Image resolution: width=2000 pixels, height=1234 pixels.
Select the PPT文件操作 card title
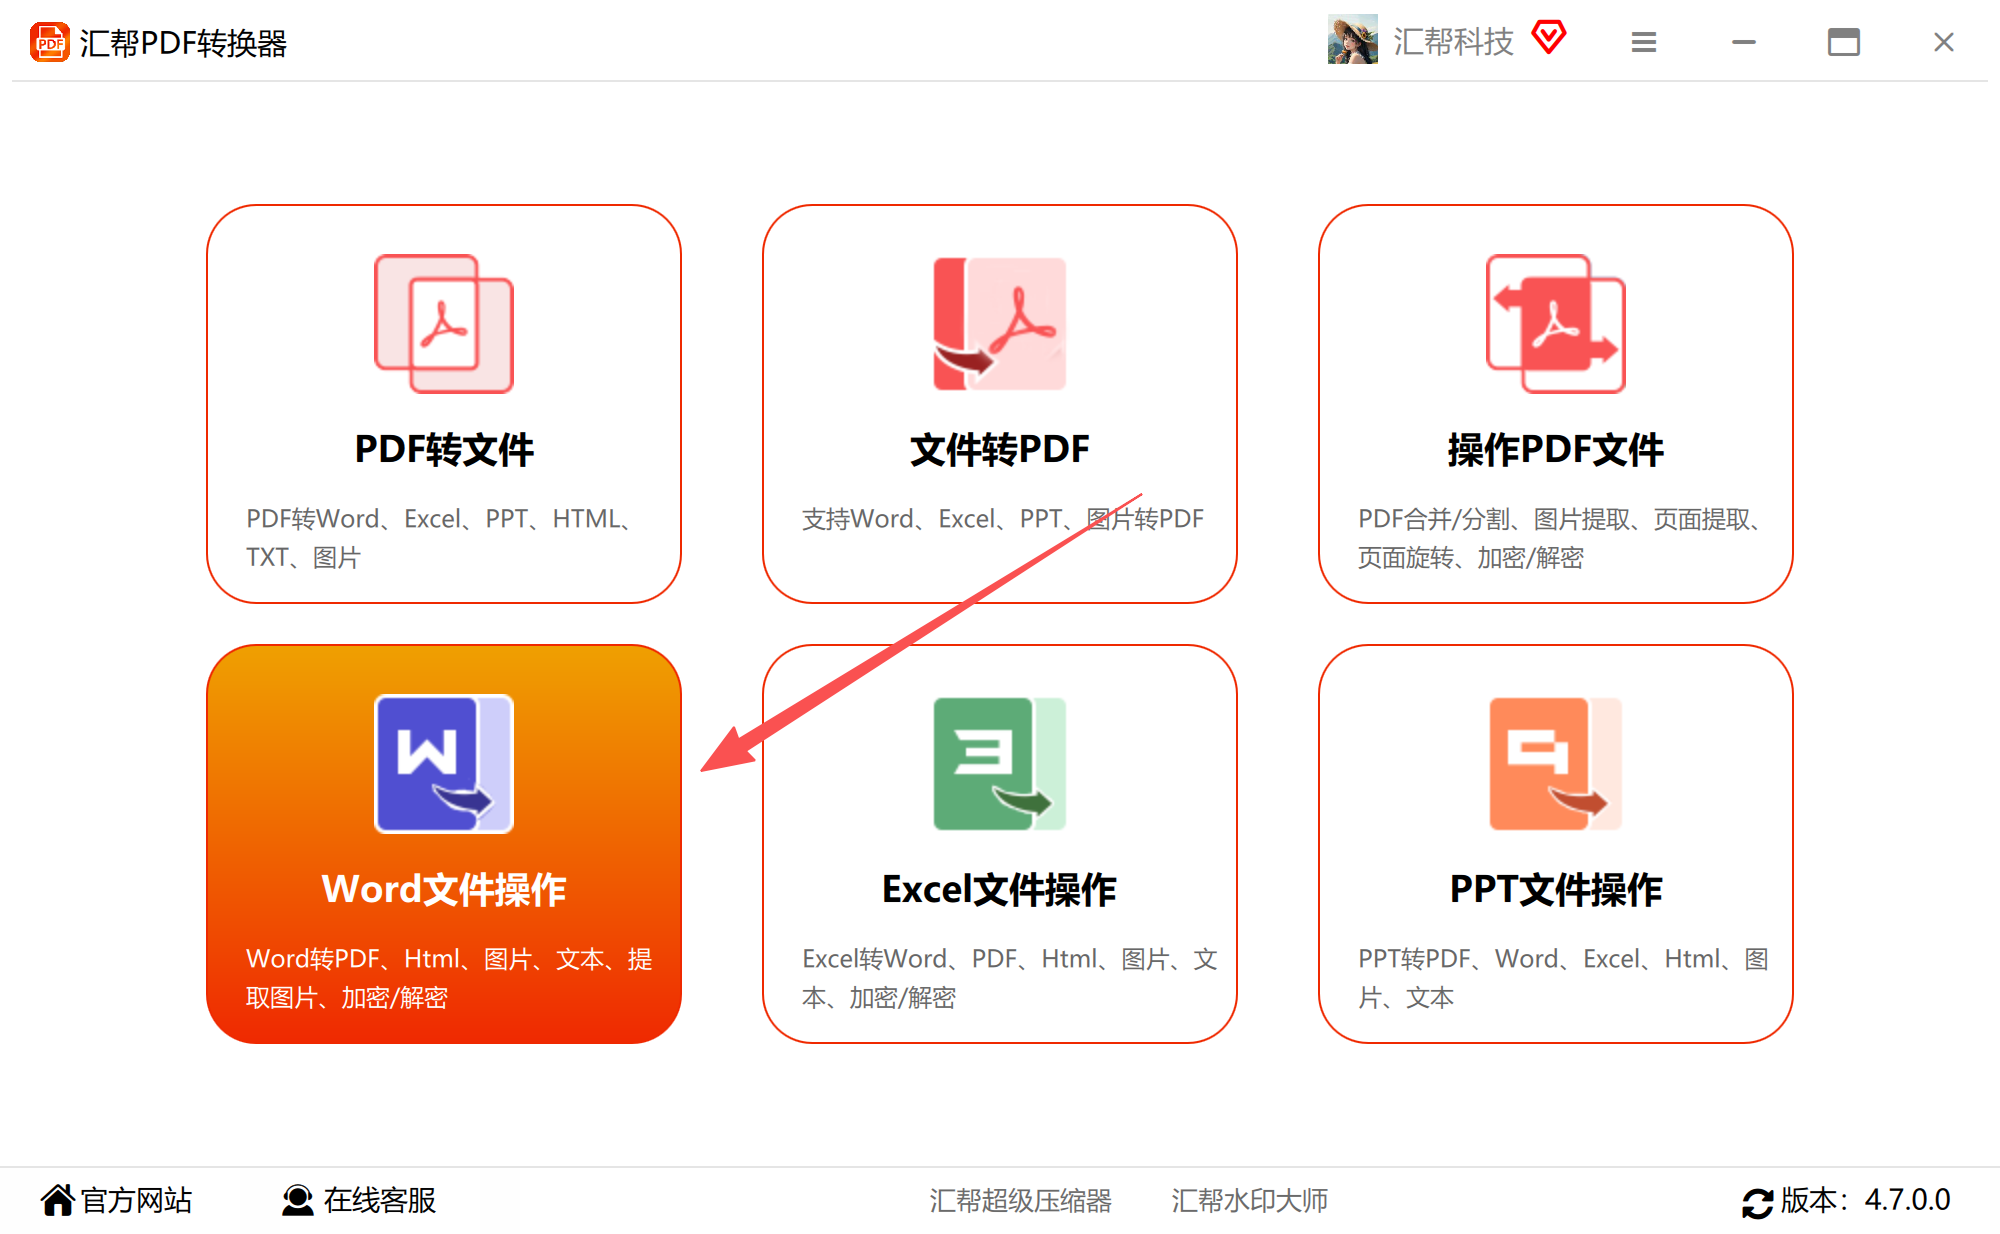pos(1556,889)
